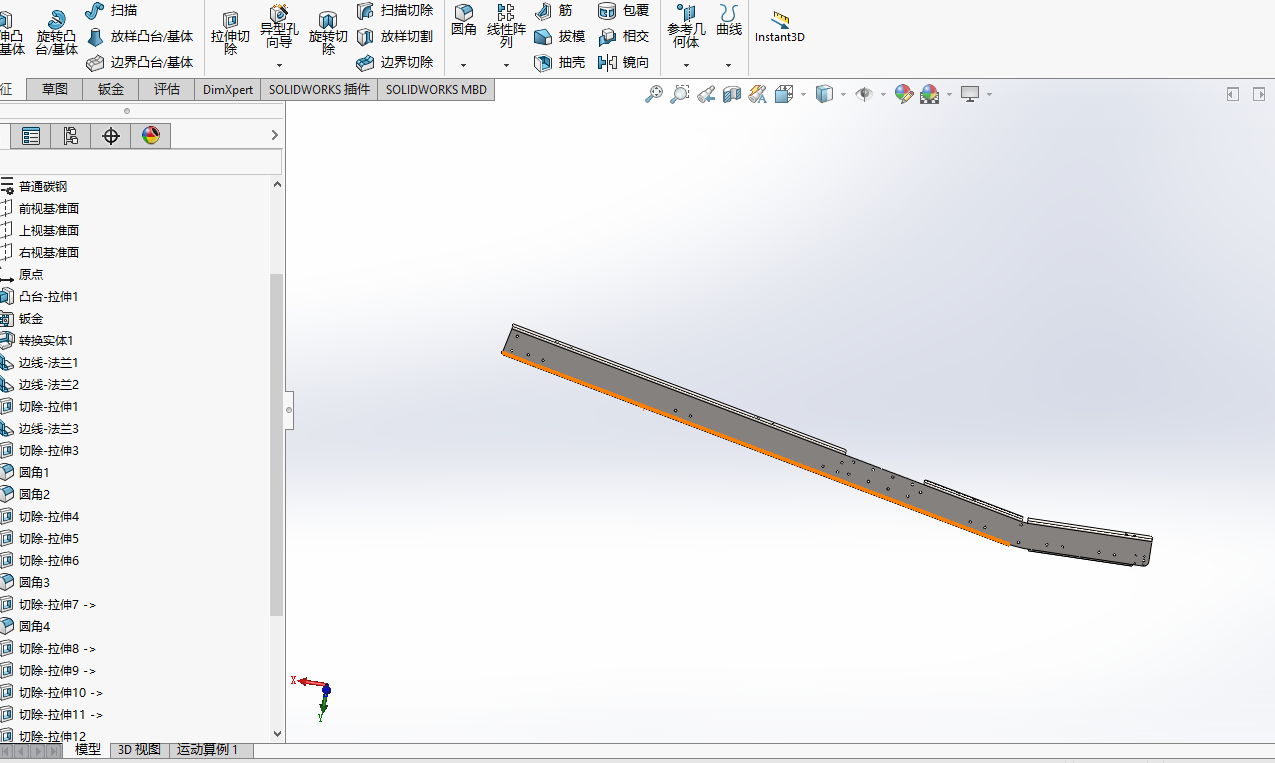This screenshot has width=1275, height=763.
Task: Click the feature tree filter field
Action: (140, 162)
